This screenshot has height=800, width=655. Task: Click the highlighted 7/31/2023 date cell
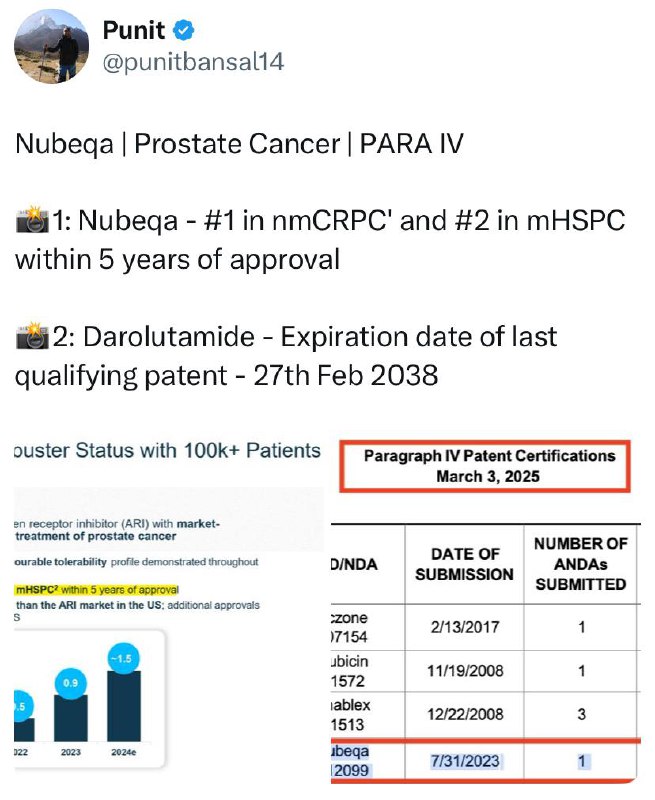pos(465,761)
